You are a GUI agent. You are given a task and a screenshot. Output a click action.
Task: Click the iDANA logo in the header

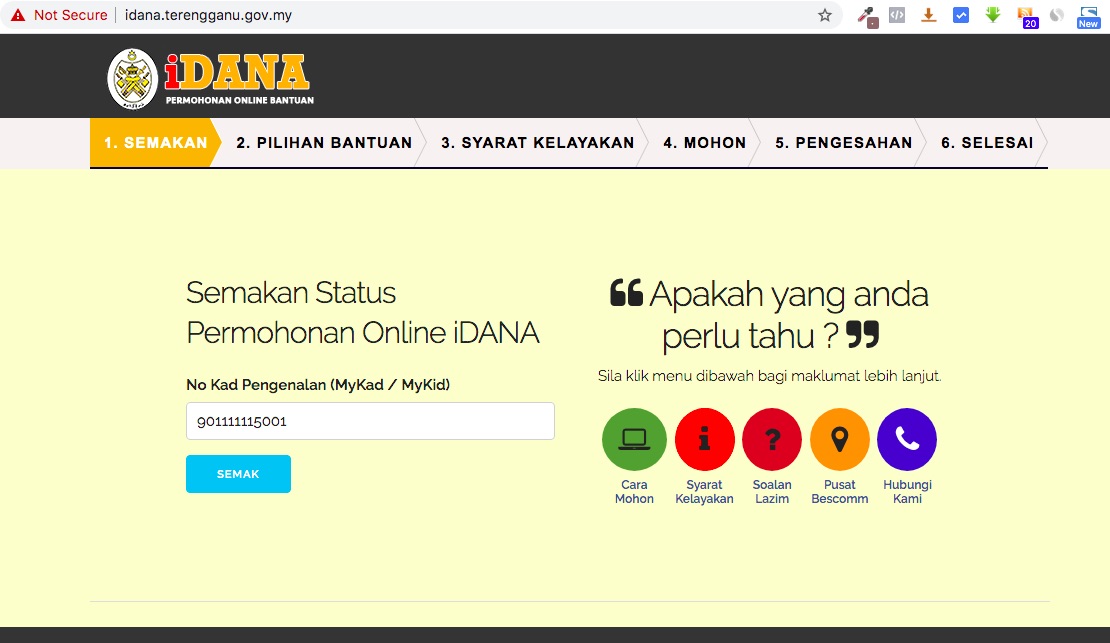[x=210, y=79]
